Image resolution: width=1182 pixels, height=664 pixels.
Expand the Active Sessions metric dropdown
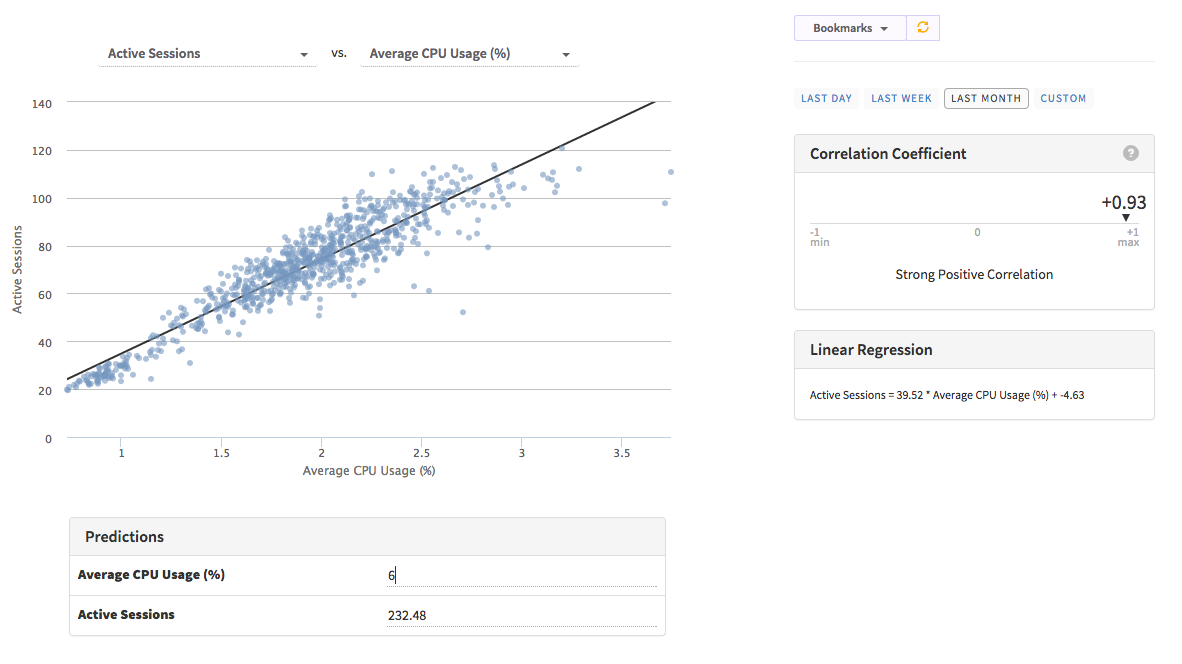[x=208, y=54]
